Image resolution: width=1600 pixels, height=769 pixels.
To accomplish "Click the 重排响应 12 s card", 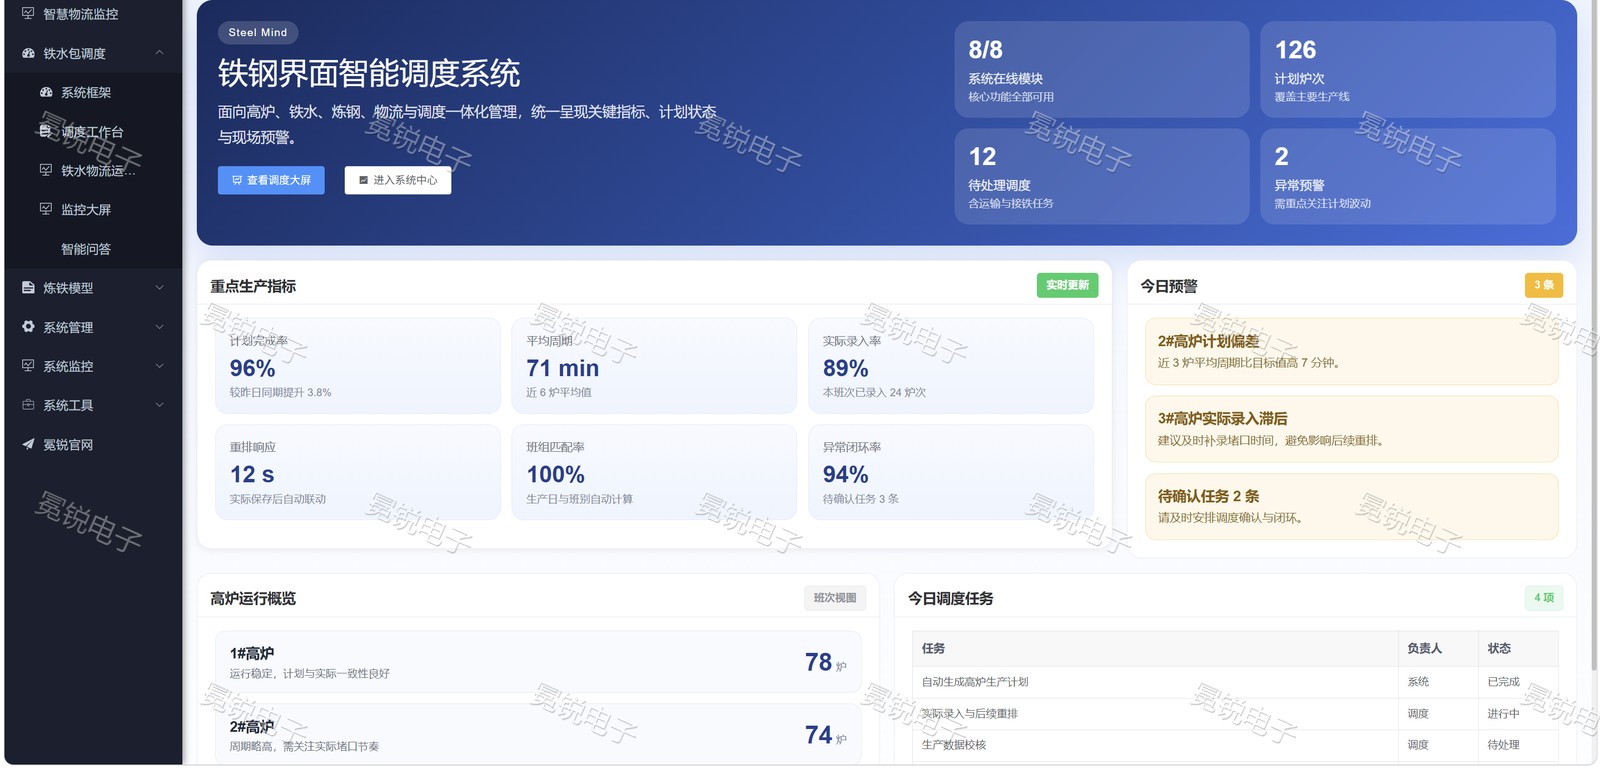I will 358,472.
